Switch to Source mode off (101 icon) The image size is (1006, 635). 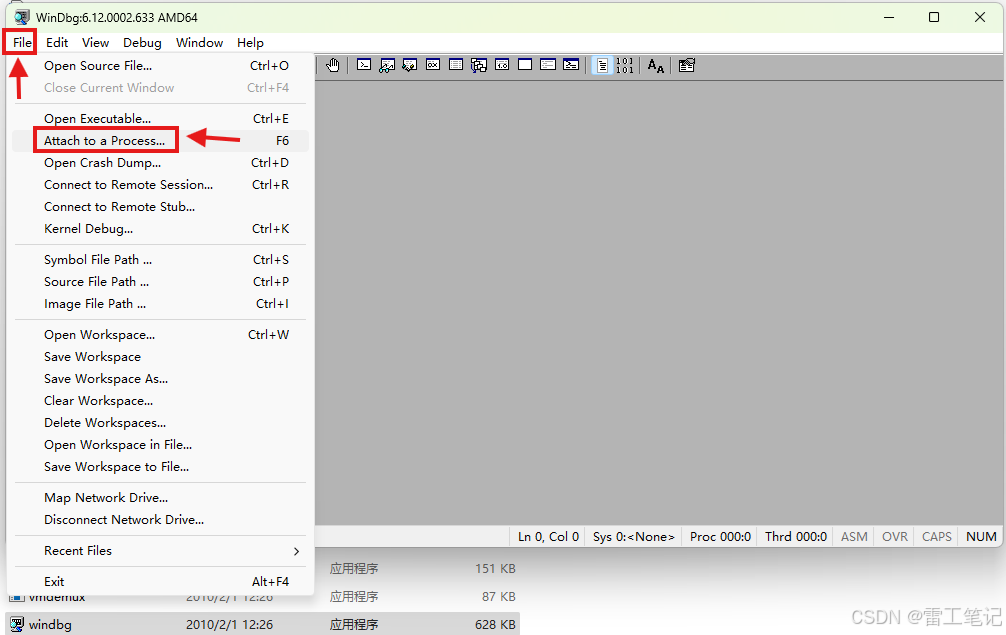click(624, 65)
